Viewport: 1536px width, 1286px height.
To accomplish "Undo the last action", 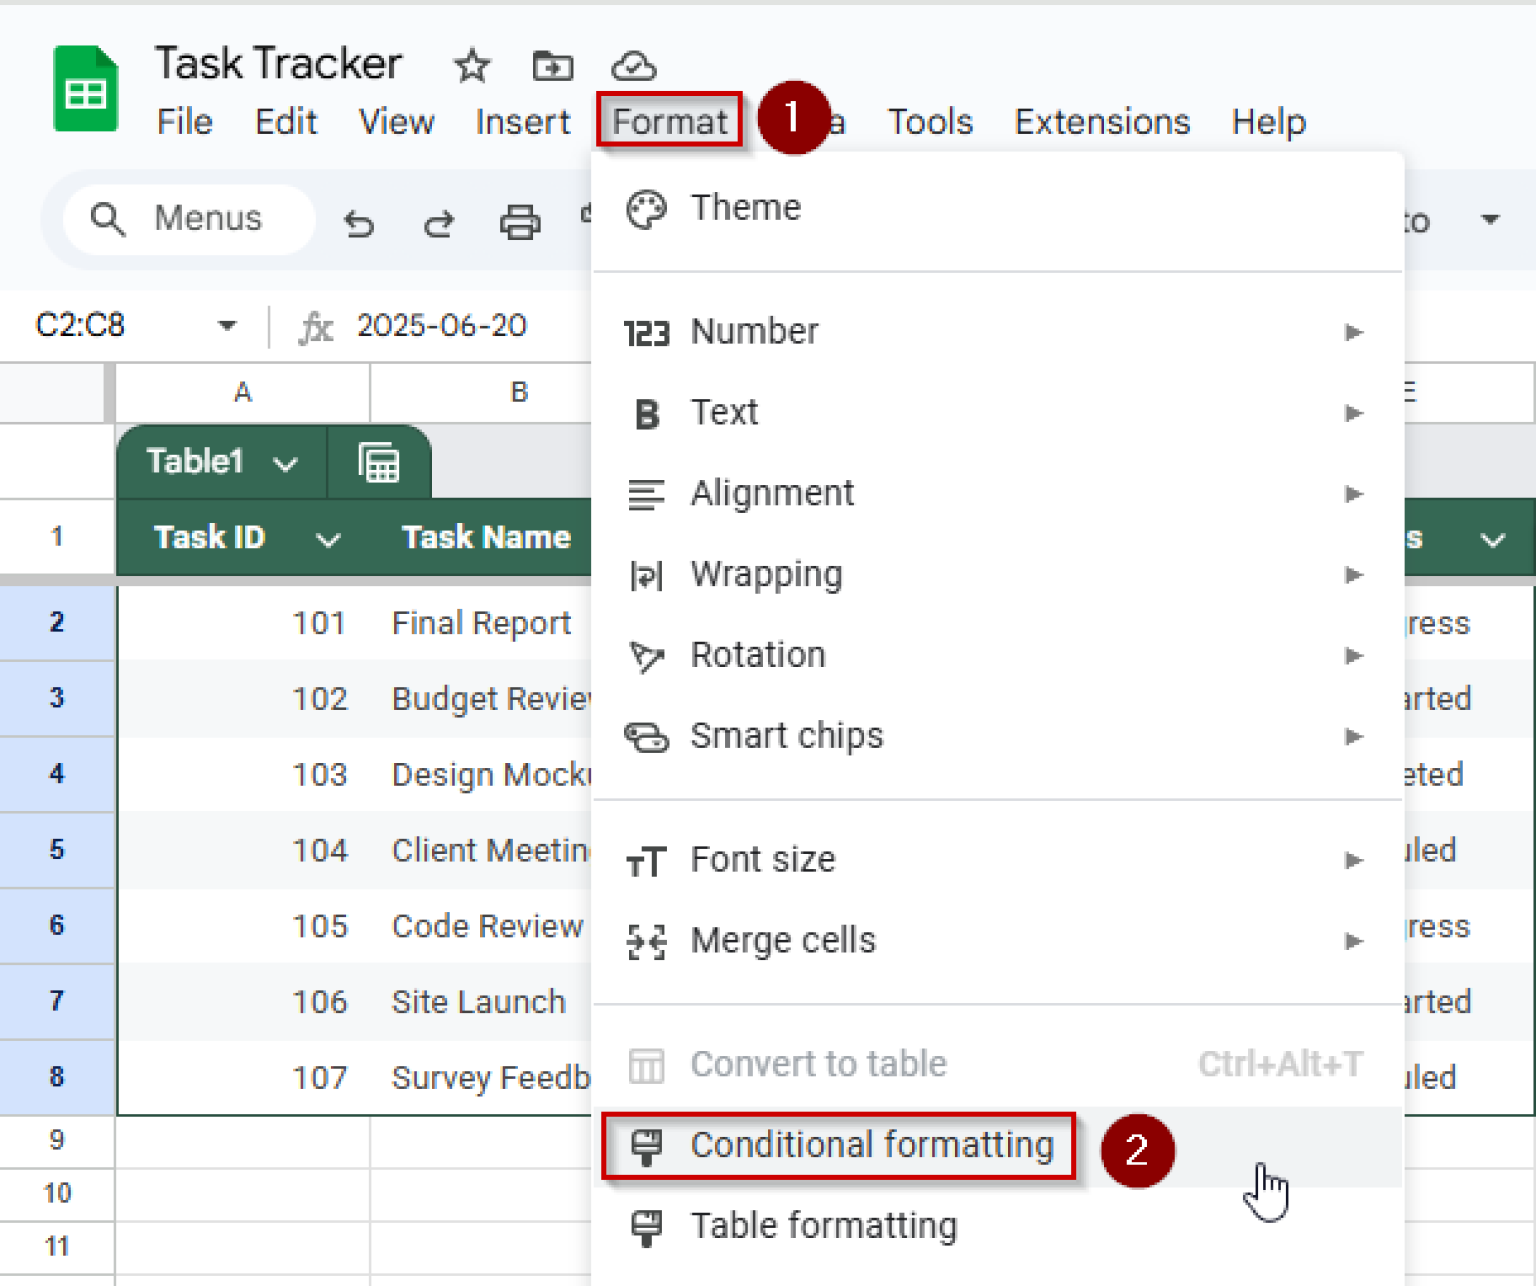I will click(x=359, y=223).
